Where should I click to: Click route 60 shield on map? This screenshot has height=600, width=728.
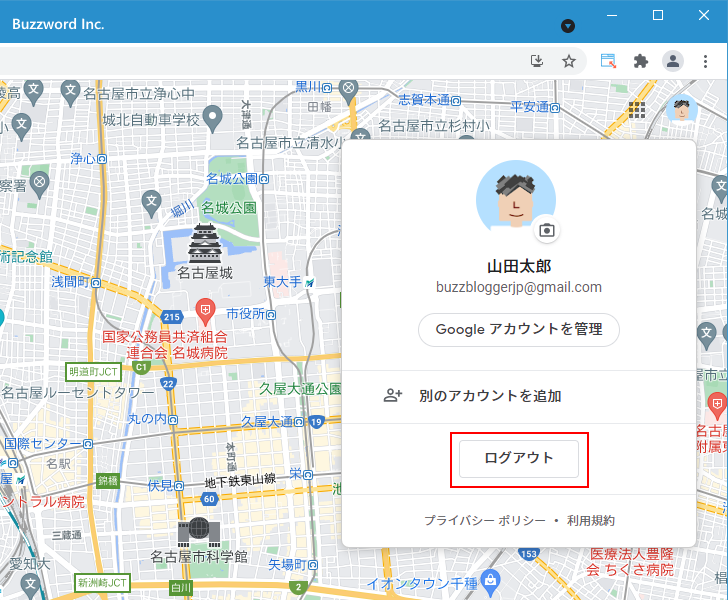209,499
